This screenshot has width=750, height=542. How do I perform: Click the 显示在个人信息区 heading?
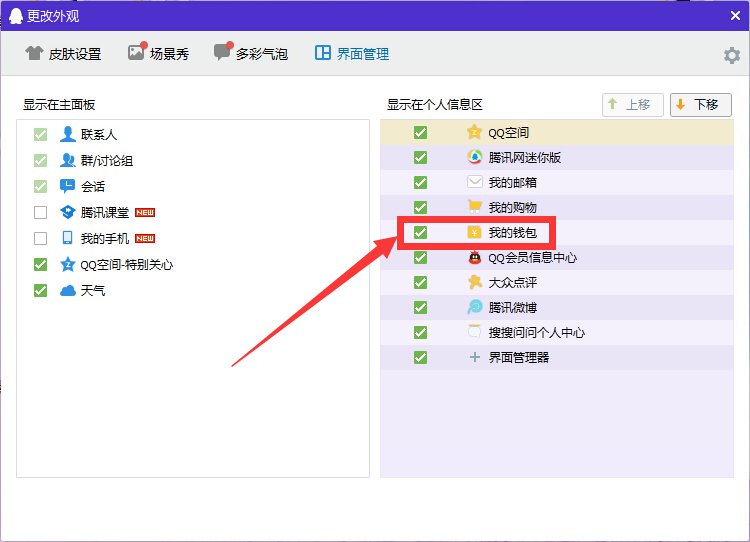click(434, 104)
